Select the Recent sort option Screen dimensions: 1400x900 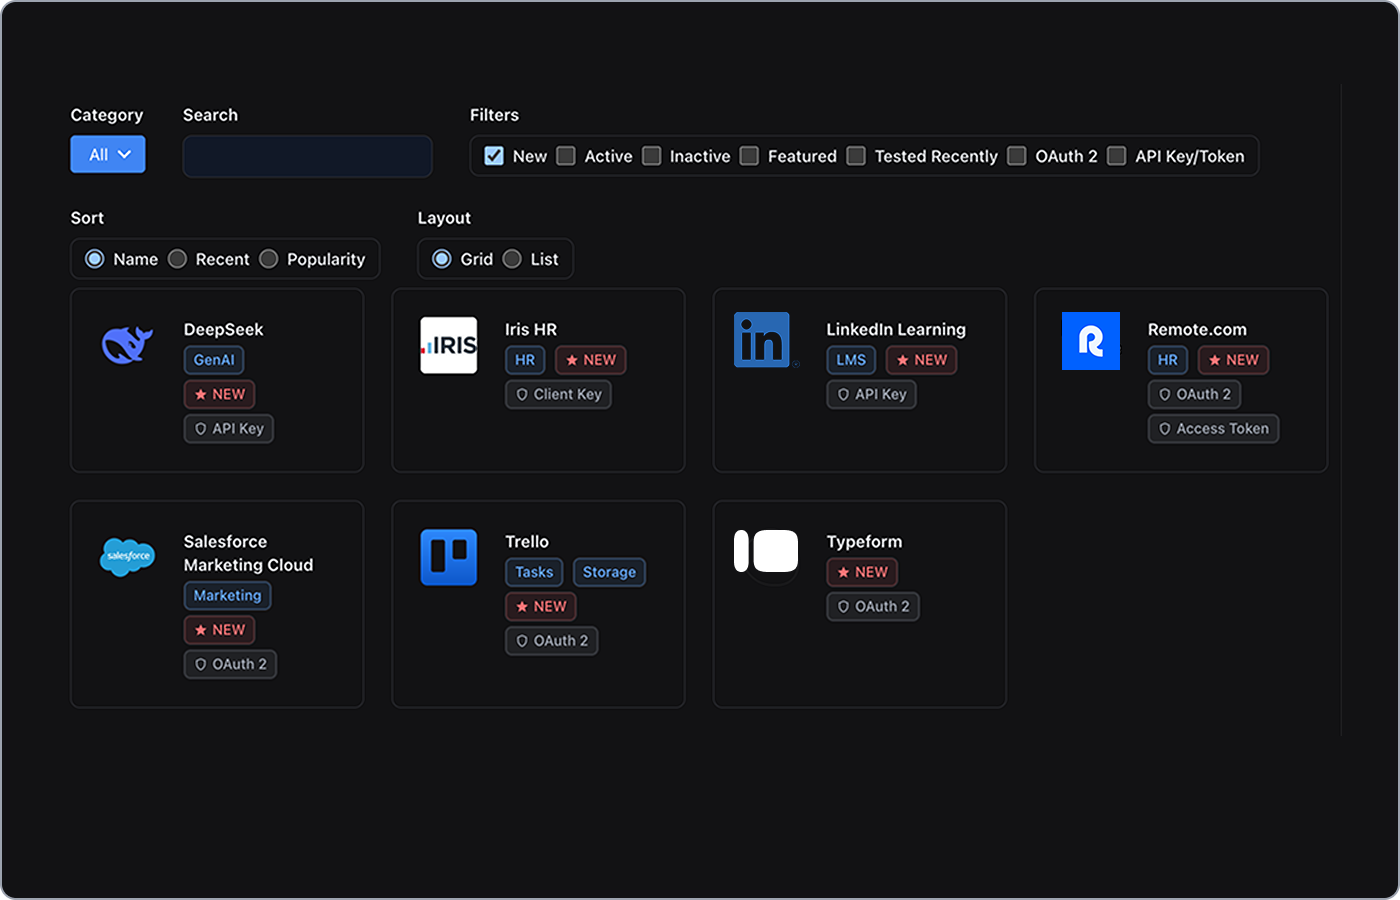click(177, 258)
